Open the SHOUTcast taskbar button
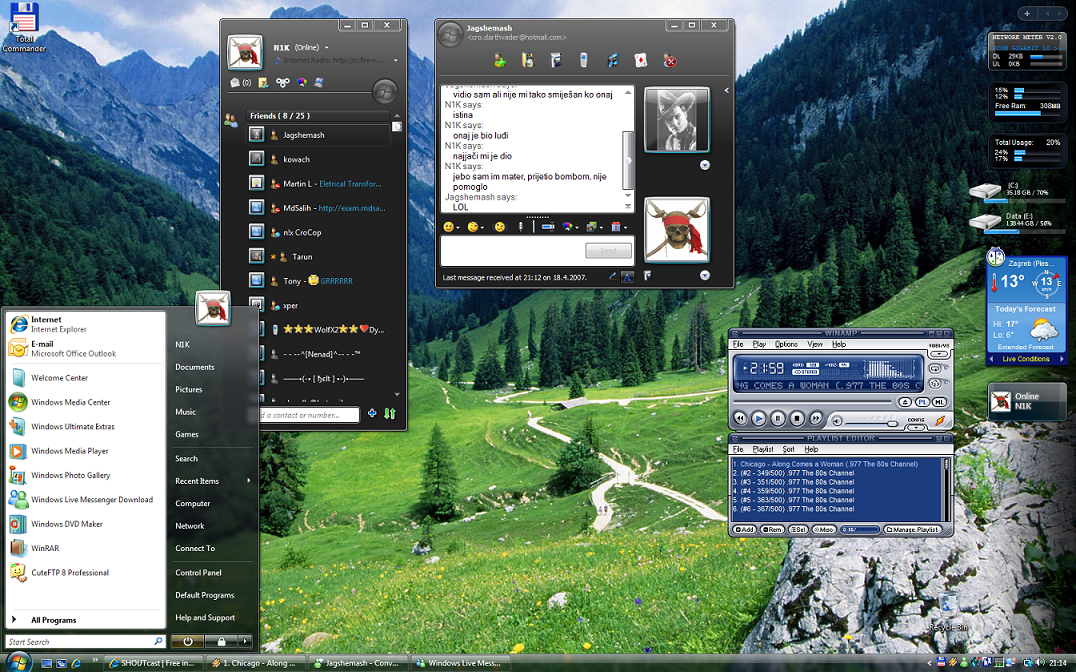Image resolution: width=1076 pixels, height=672 pixels. pos(154,663)
